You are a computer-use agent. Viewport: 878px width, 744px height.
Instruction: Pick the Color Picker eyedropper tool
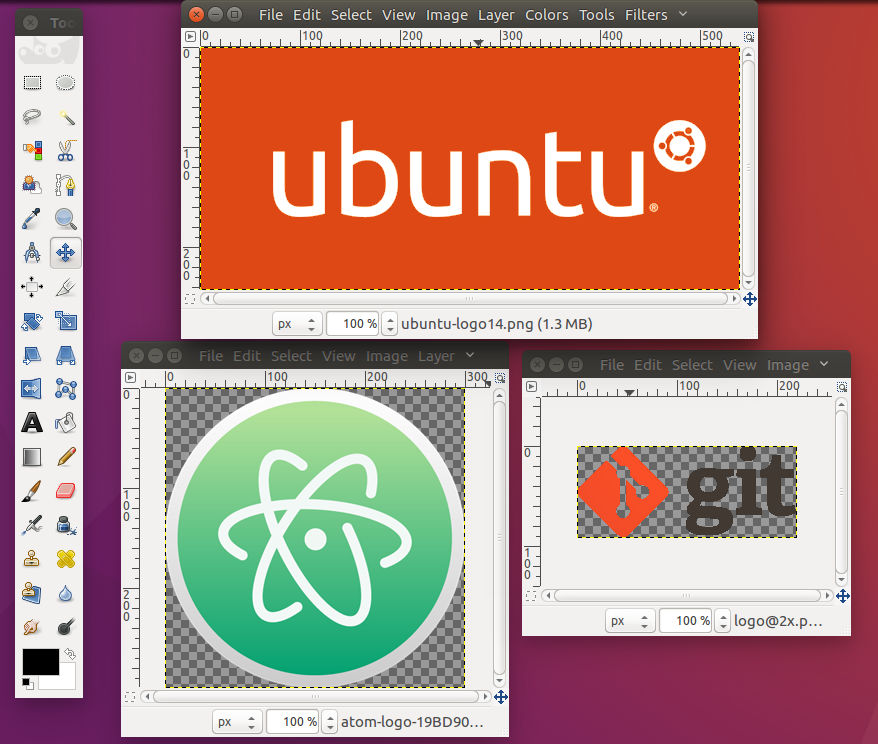(x=32, y=219)
